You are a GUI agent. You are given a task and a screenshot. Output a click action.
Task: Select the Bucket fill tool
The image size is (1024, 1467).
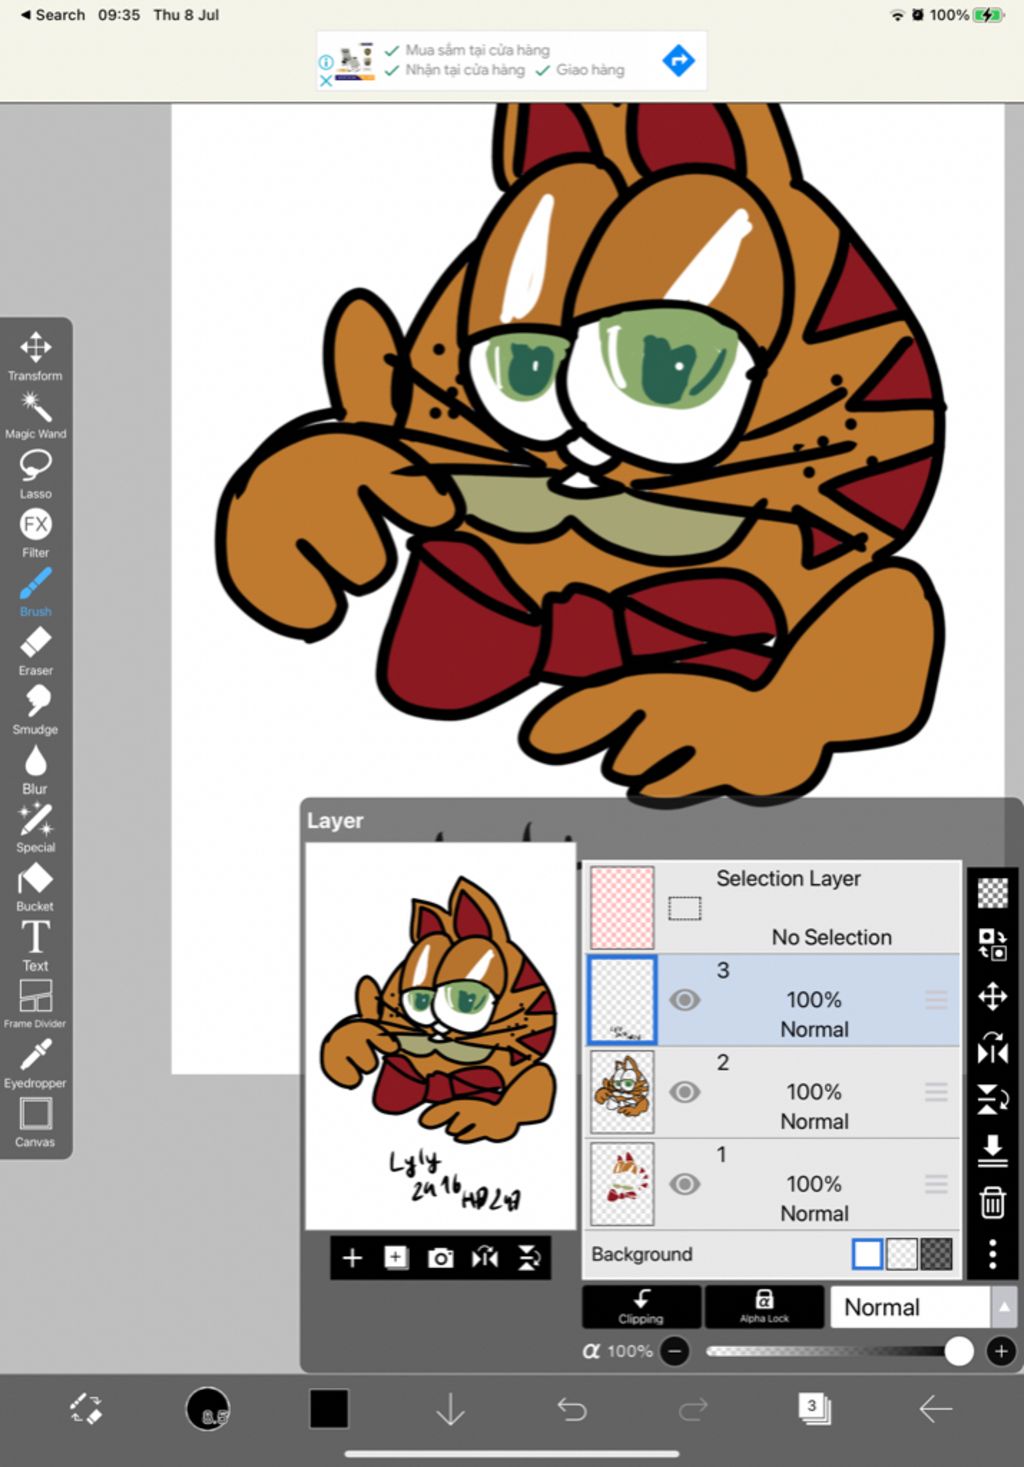coord(35,887)
